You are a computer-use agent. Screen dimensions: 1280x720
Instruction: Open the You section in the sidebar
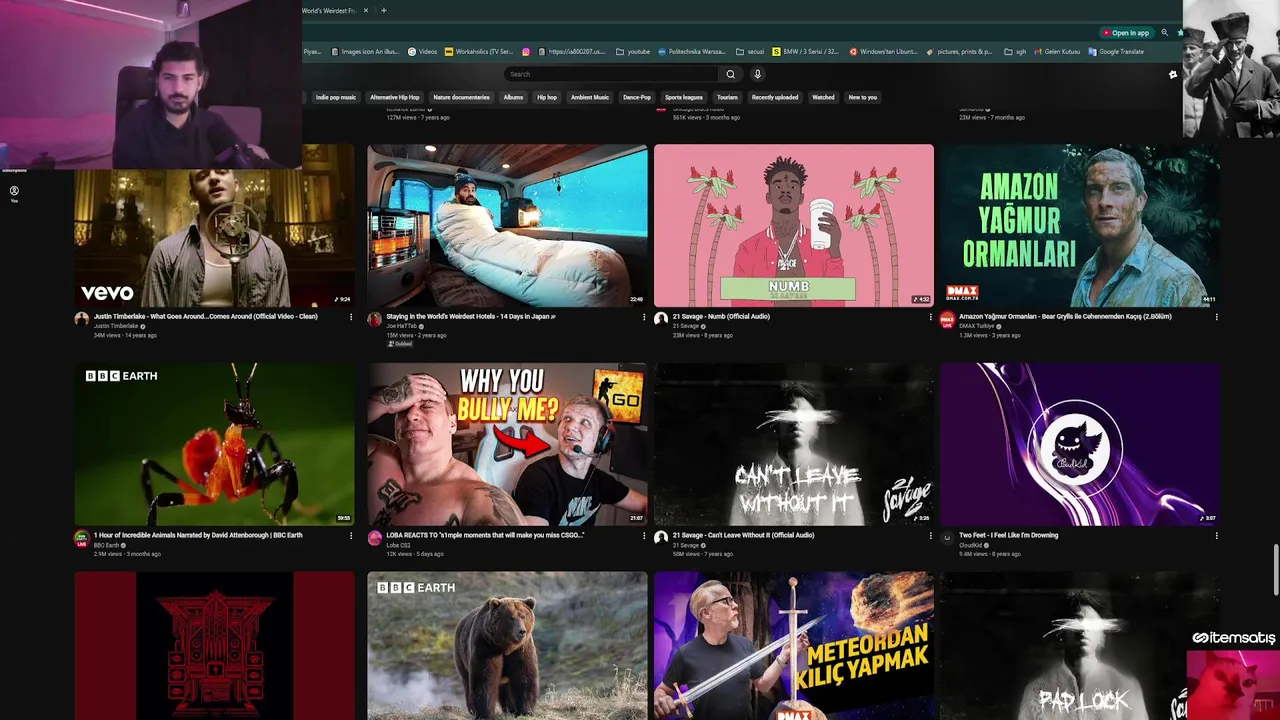[14, 193]
